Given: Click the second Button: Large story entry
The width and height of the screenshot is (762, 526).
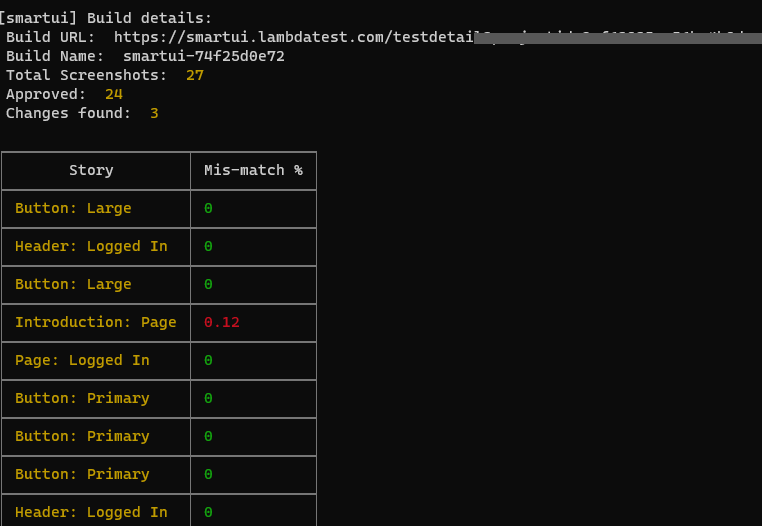Looking at the screenshot, I should coord(73,284).
